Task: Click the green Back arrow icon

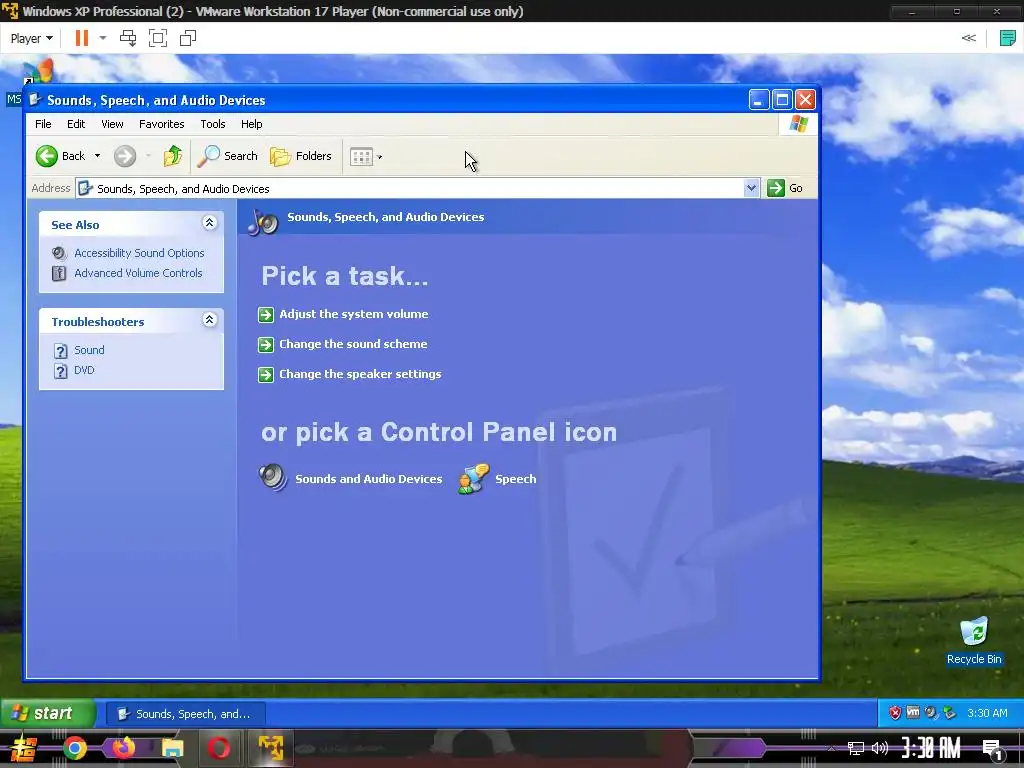Action: click(x=47, y=156)
